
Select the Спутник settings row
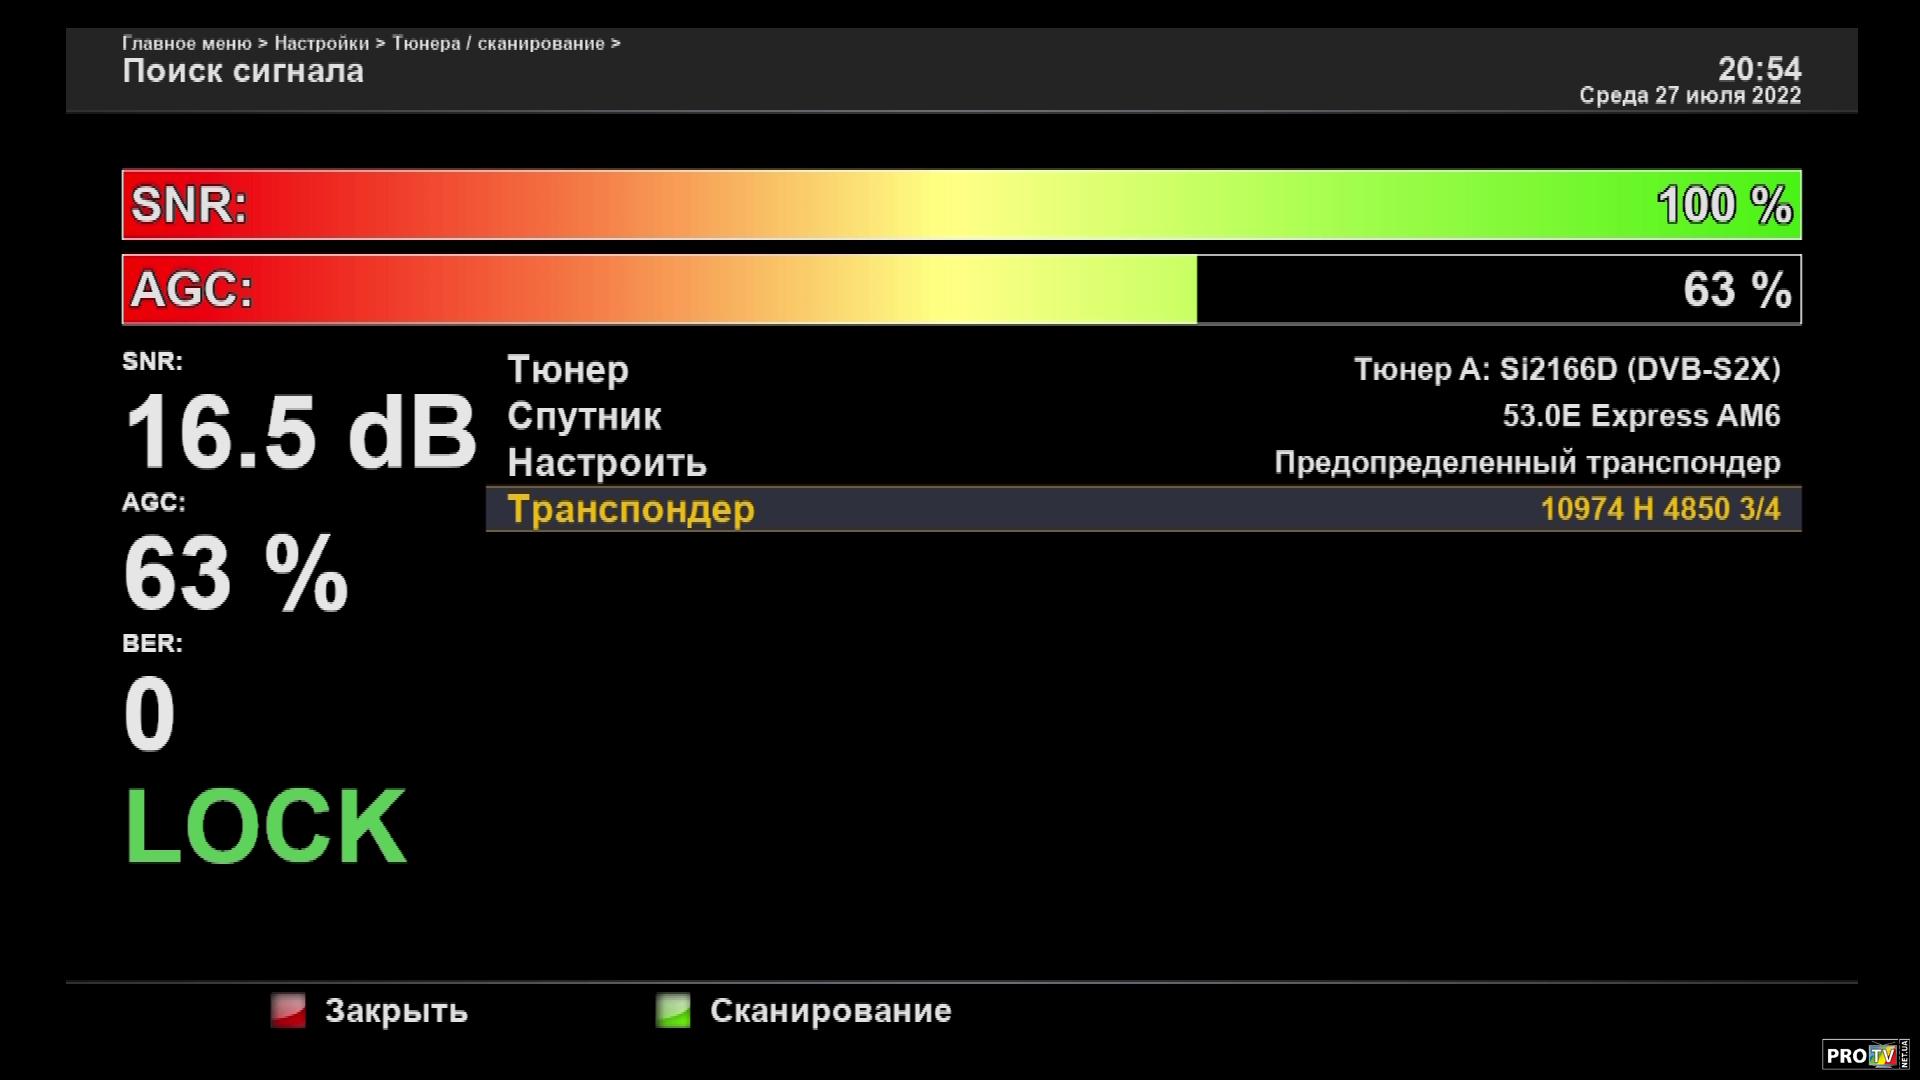tap(584, 416)
